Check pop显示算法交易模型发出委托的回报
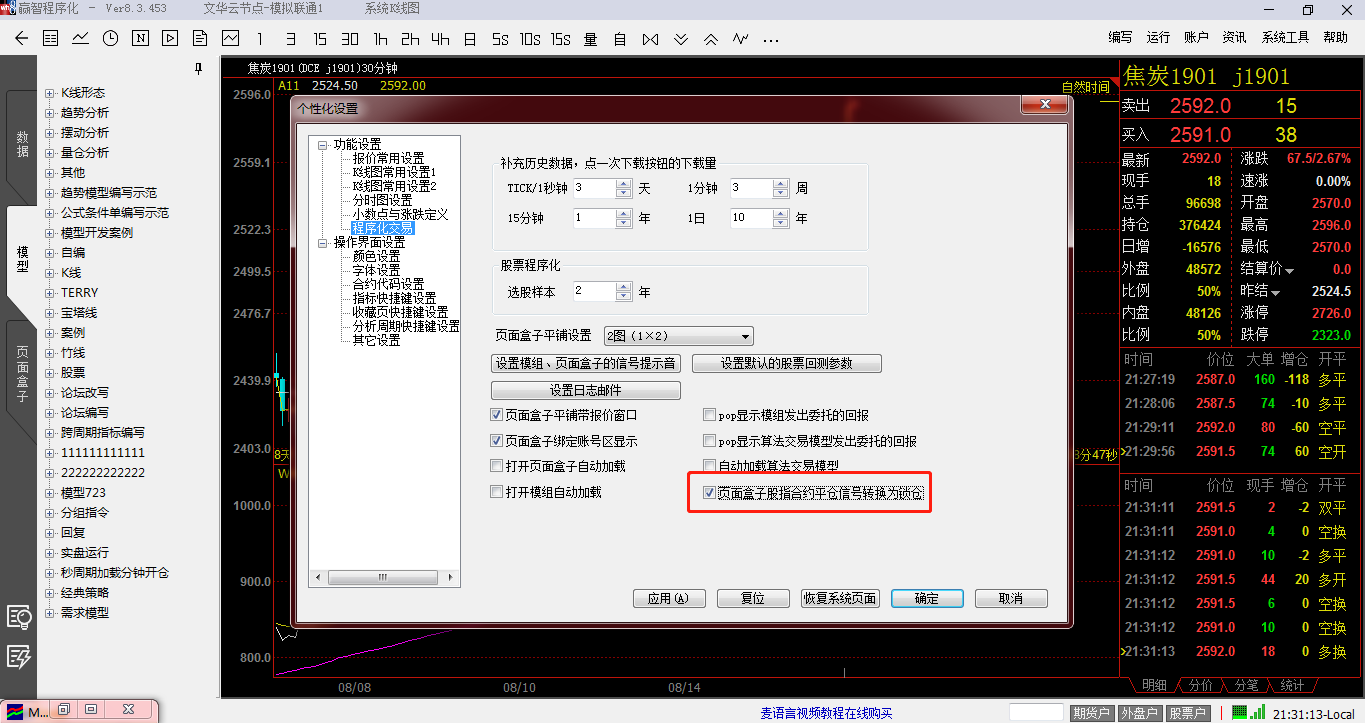The height and width of the screenshot is (723, 1365). pyautogui.click(x=710, y=441)
